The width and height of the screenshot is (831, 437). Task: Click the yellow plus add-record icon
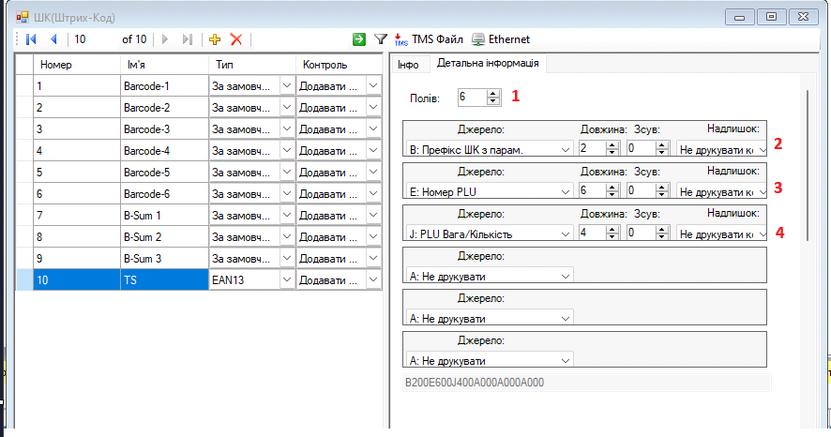(x=214, y=39)
